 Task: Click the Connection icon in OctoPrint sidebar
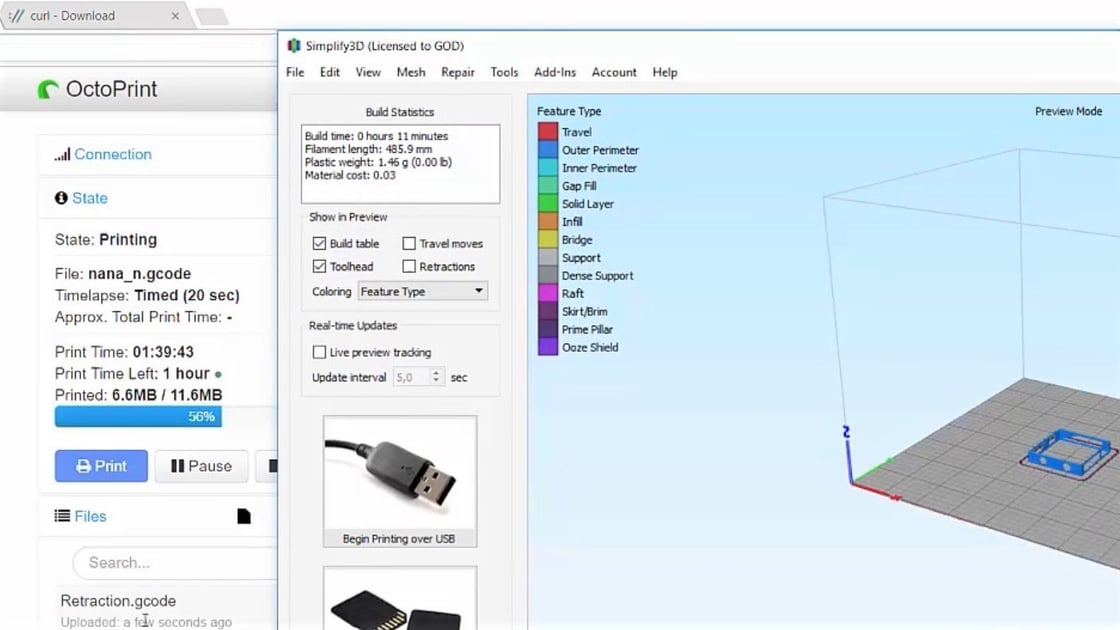click(63, 154)
